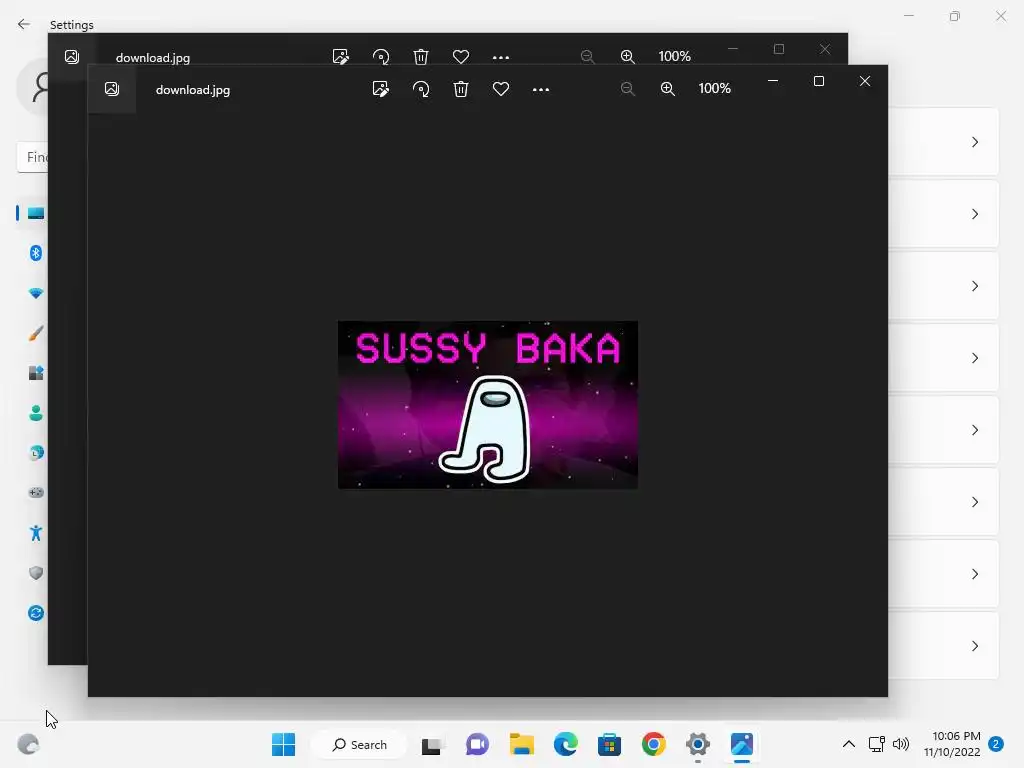Open See more menu in front Photos window
Viewport: 1024px width, 768px height.
coord(541,89)
